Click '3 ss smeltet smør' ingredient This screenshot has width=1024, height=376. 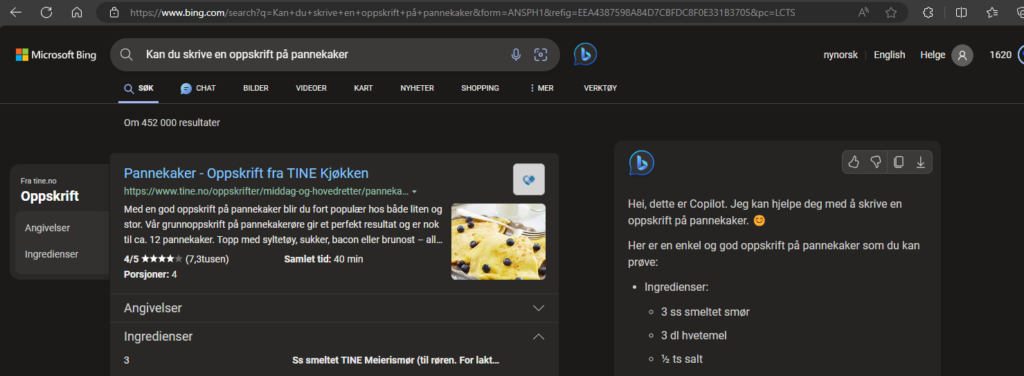point(705,312)
